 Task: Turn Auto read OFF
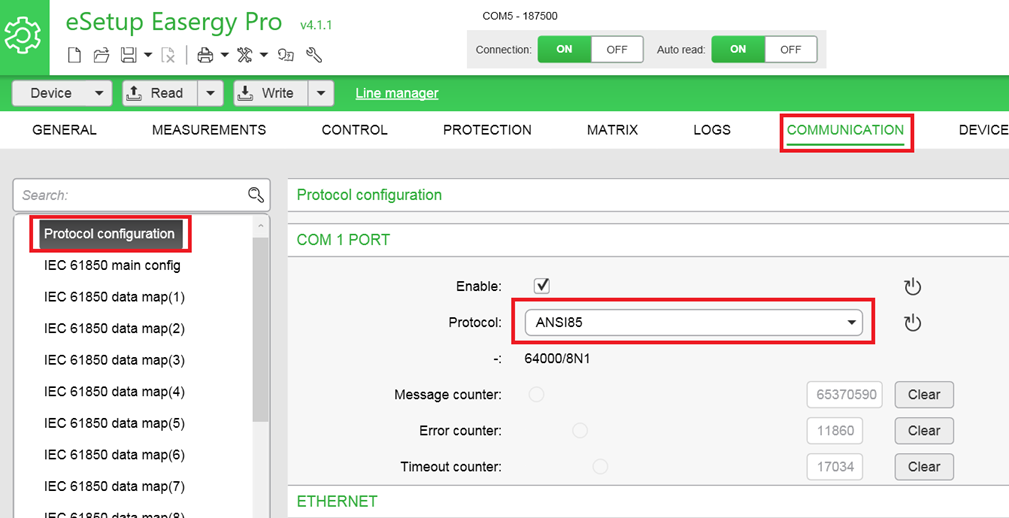(791, 50)
